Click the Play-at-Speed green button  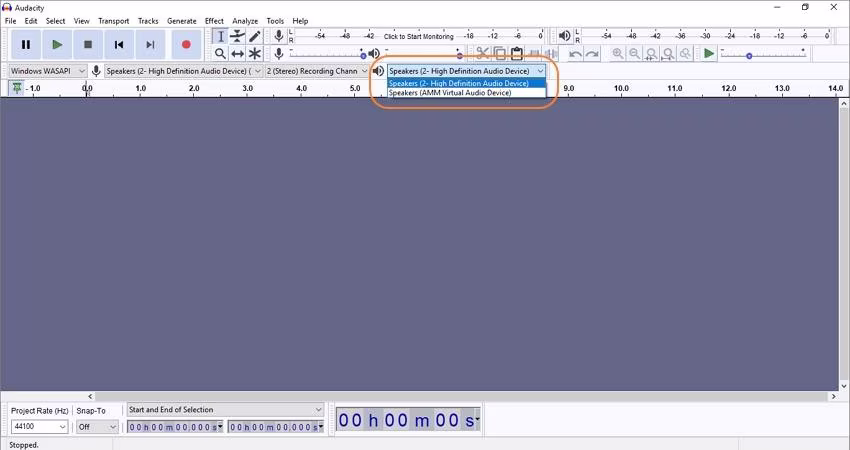tap(709, 53)
